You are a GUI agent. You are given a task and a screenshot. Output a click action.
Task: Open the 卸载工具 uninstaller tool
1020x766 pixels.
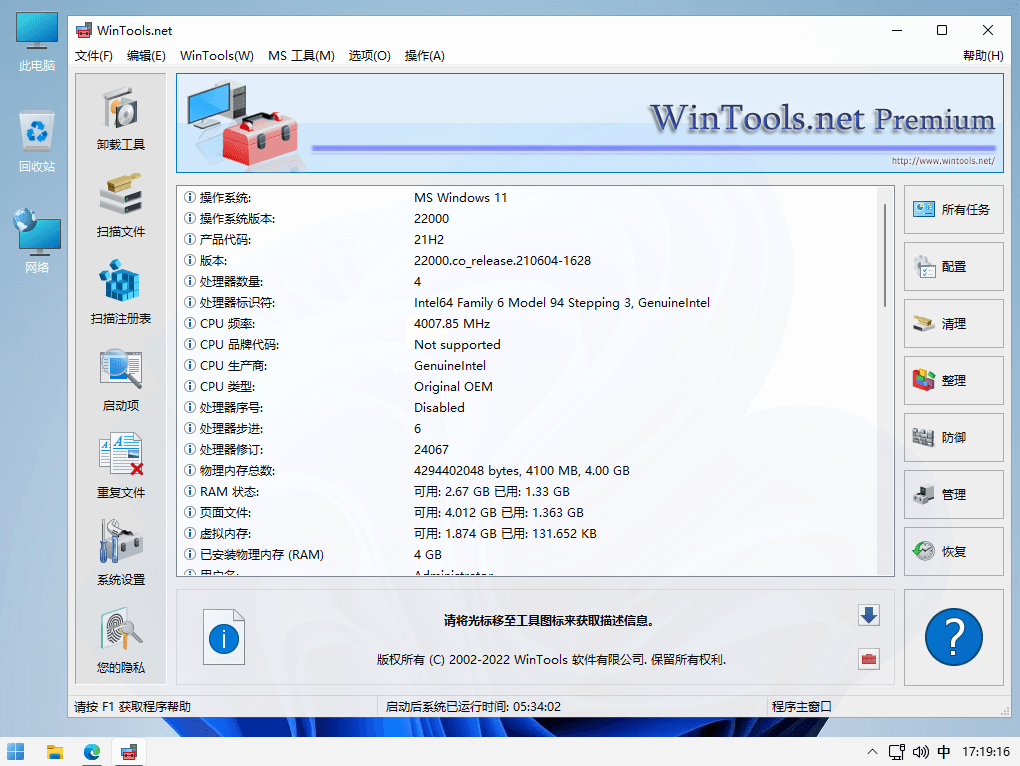point(121,119)
